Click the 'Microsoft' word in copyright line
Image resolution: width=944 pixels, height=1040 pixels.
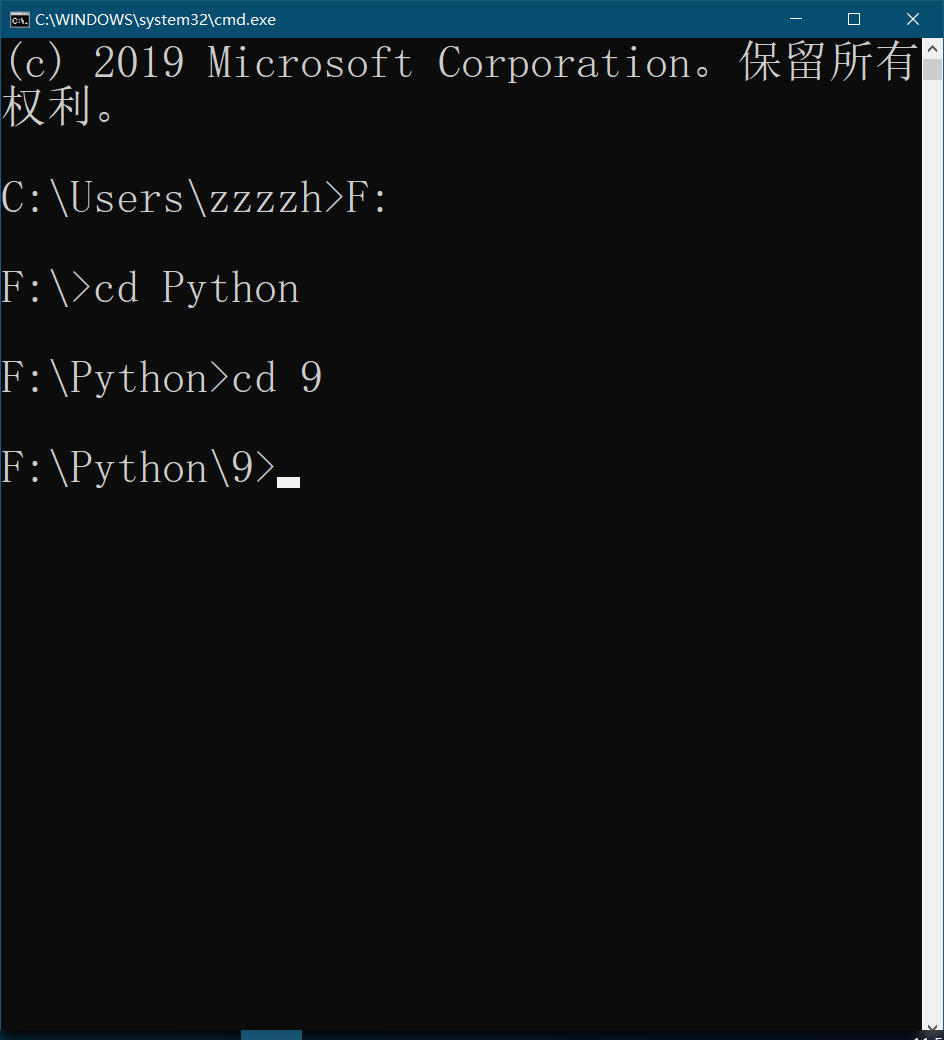point(310,63)
